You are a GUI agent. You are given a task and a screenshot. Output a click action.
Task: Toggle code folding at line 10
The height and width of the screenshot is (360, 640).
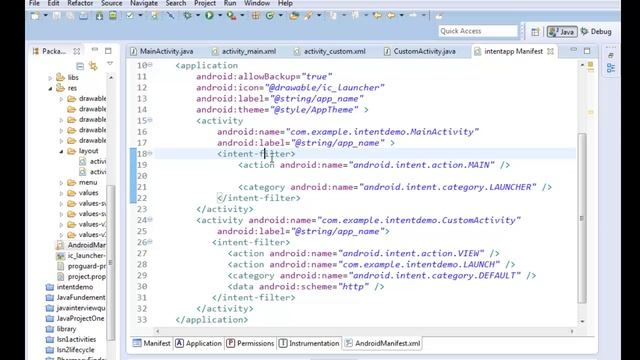click(x=150, y=65)
